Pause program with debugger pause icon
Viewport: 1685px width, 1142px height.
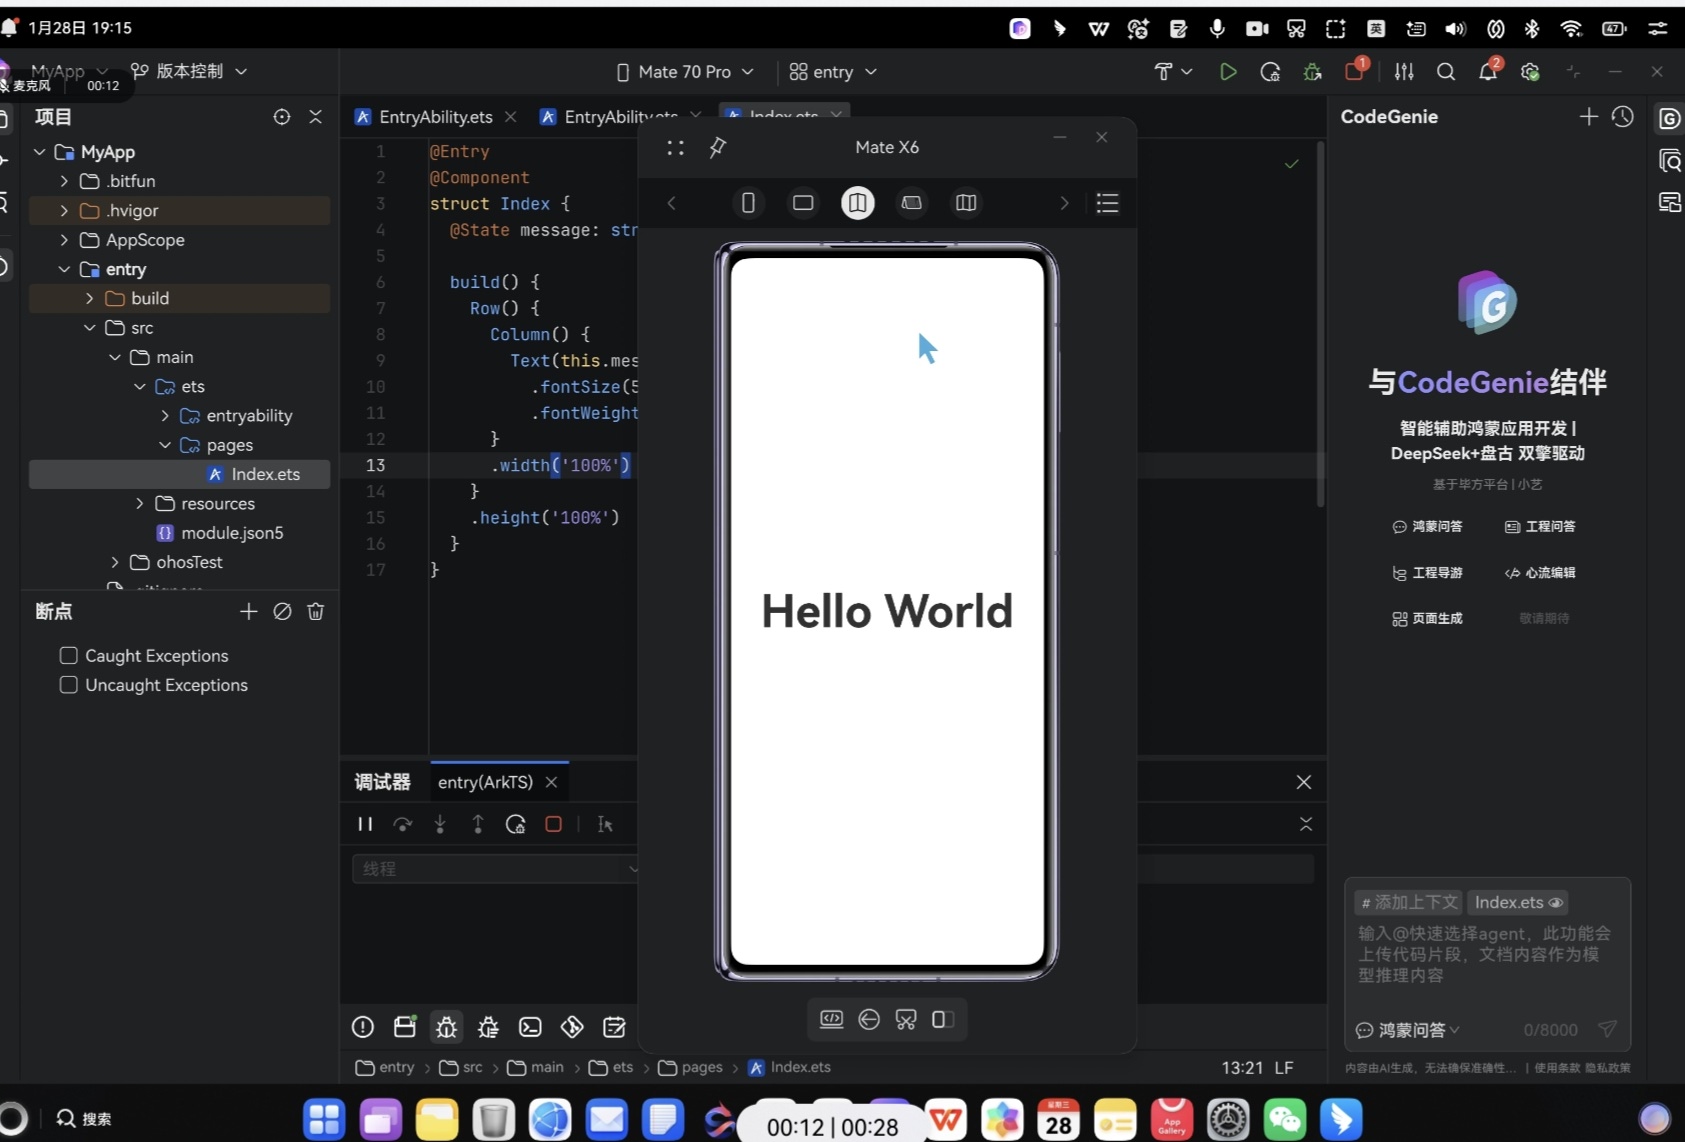(x=365, y=824)
